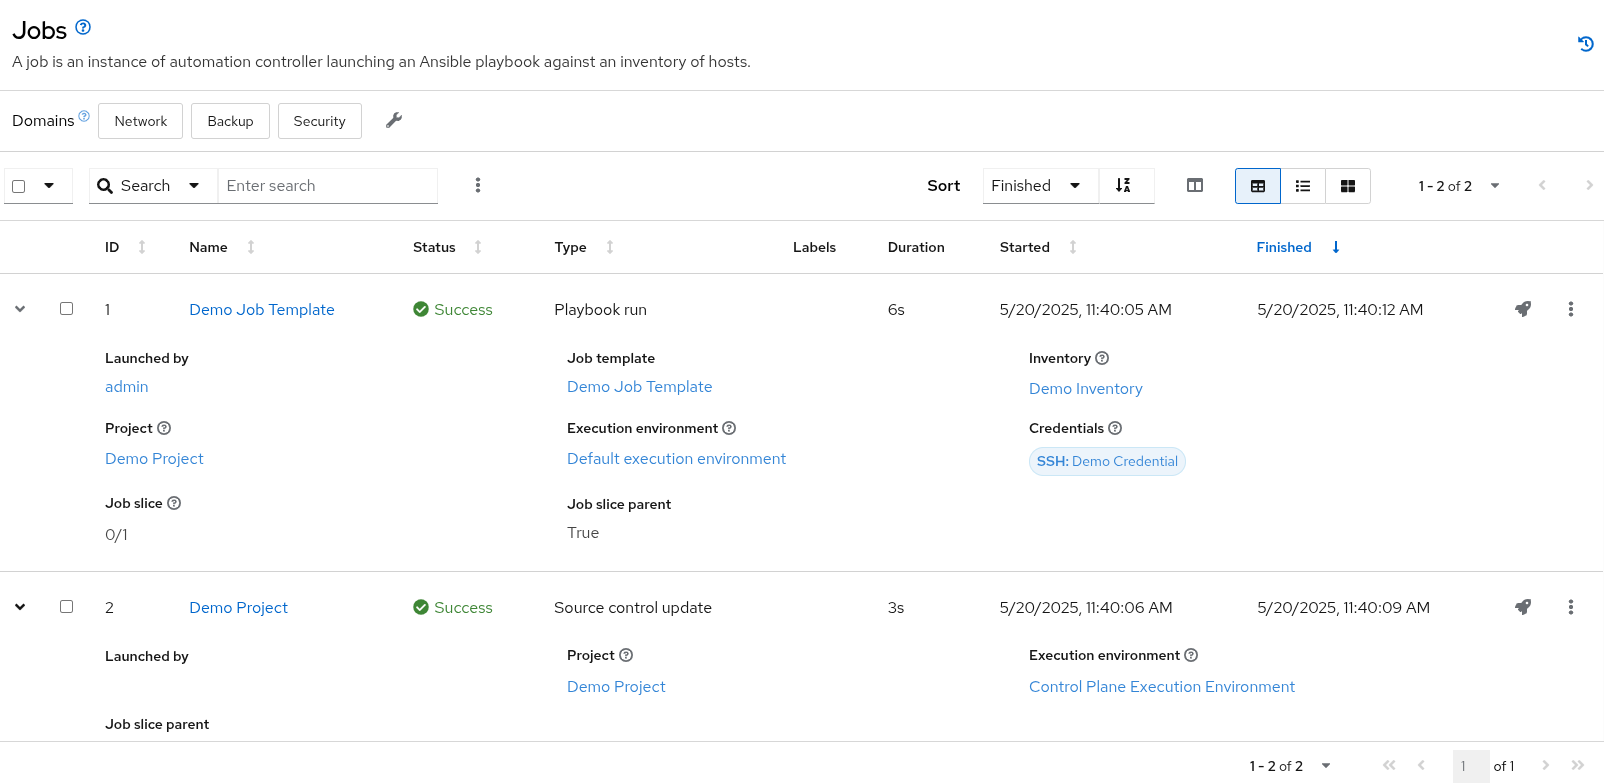Click the Enter search text field
1604x784 pixels.
coord(327,186)
